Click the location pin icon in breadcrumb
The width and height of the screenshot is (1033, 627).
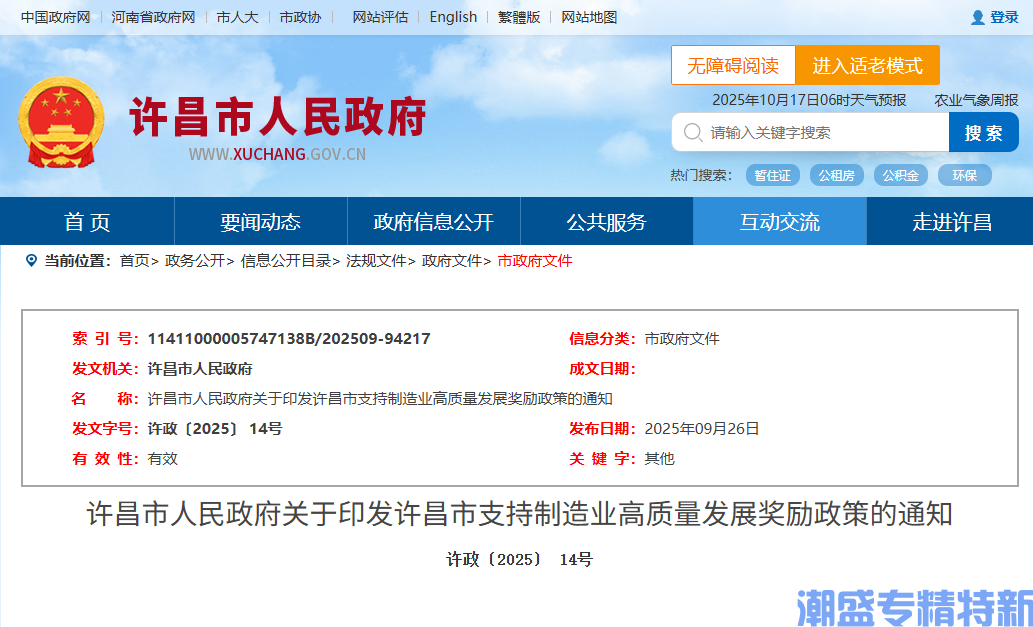pyautogui.click(x=31, y=261)
